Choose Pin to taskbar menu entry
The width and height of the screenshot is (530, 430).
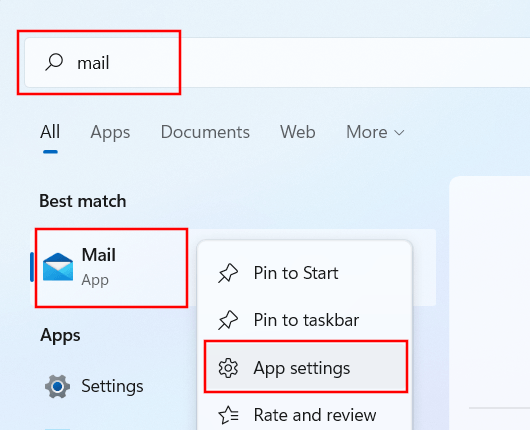[305, 320]
